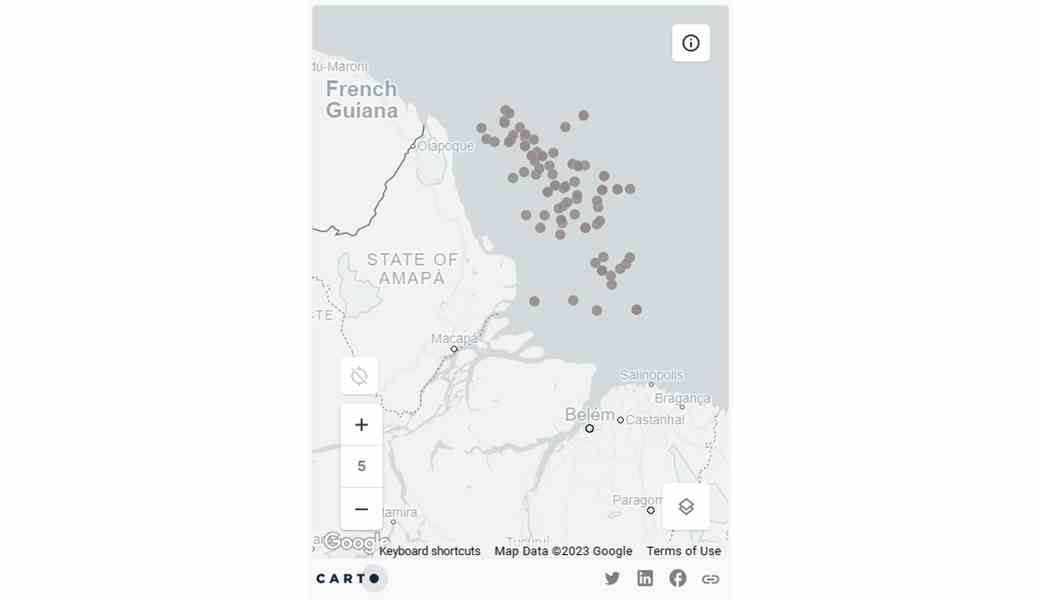Click the Macapá city label
This screenshot has height=600, width=1040.
[454, 338]
